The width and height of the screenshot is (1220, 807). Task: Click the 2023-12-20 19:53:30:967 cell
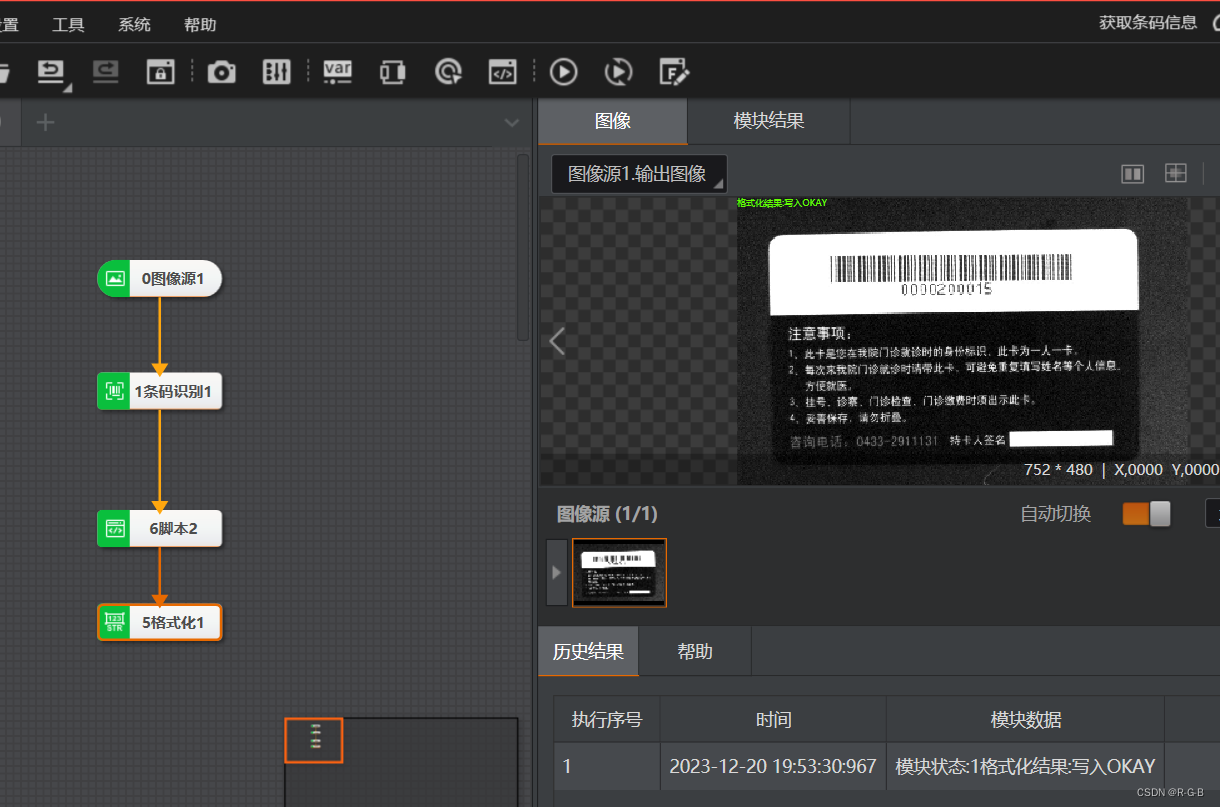(x=773, y=766)
